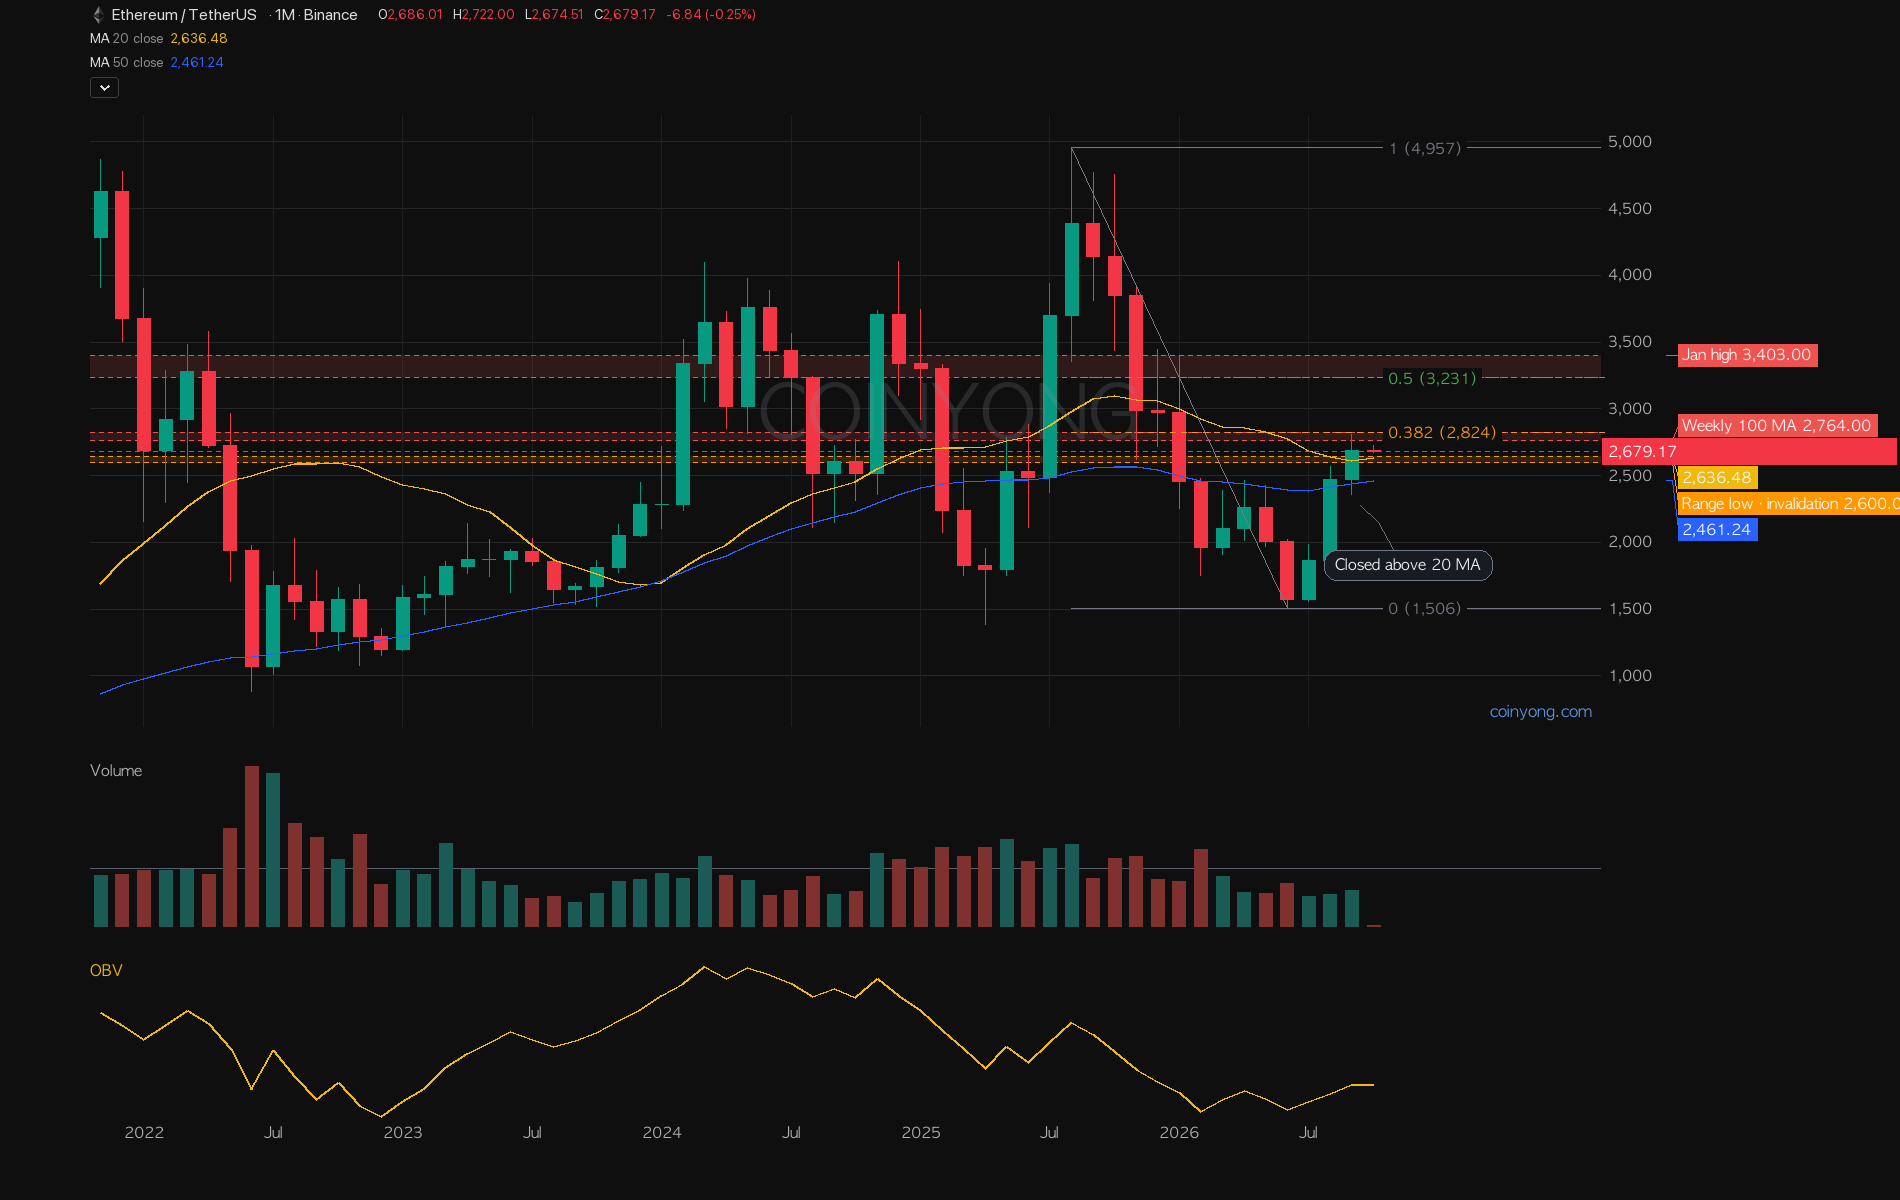
Task: Select the OBV indicator label
Action: point(106,971)
